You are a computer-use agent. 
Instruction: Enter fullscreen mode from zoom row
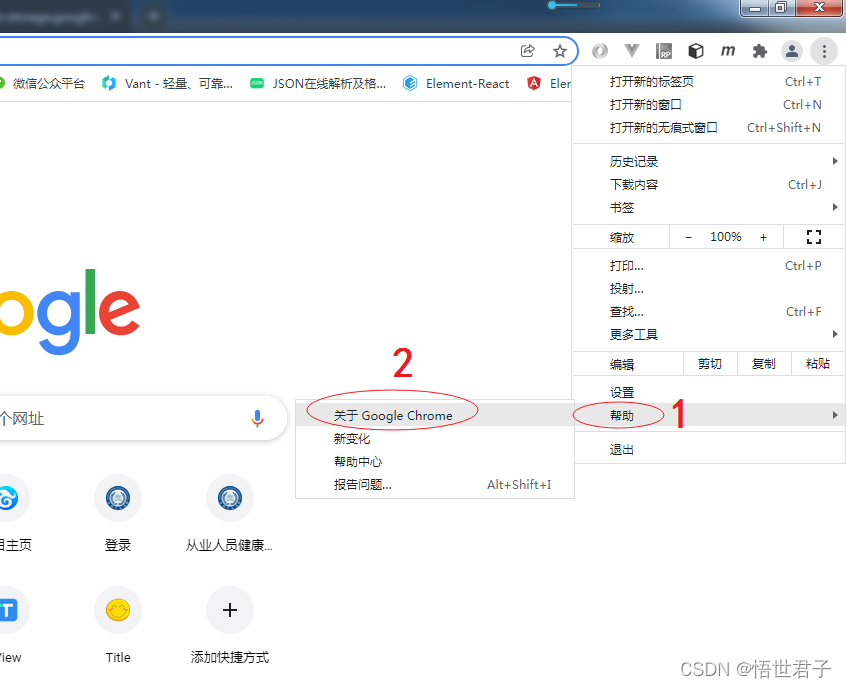[x=814, y=237]
